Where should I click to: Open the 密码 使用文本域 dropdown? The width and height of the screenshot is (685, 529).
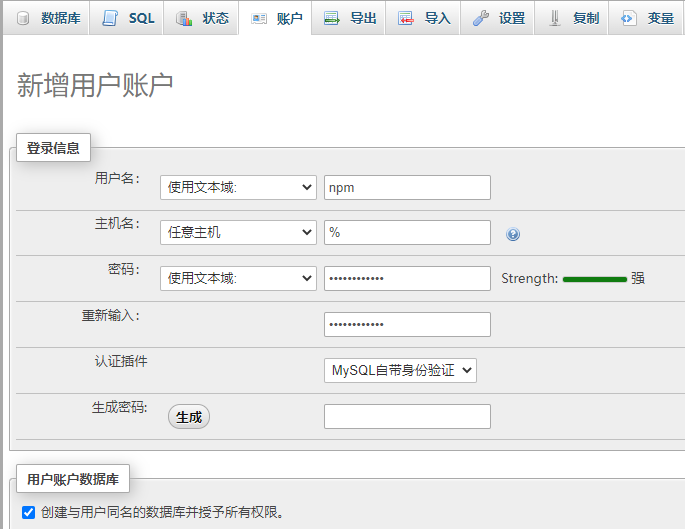(x=238, y=278)
